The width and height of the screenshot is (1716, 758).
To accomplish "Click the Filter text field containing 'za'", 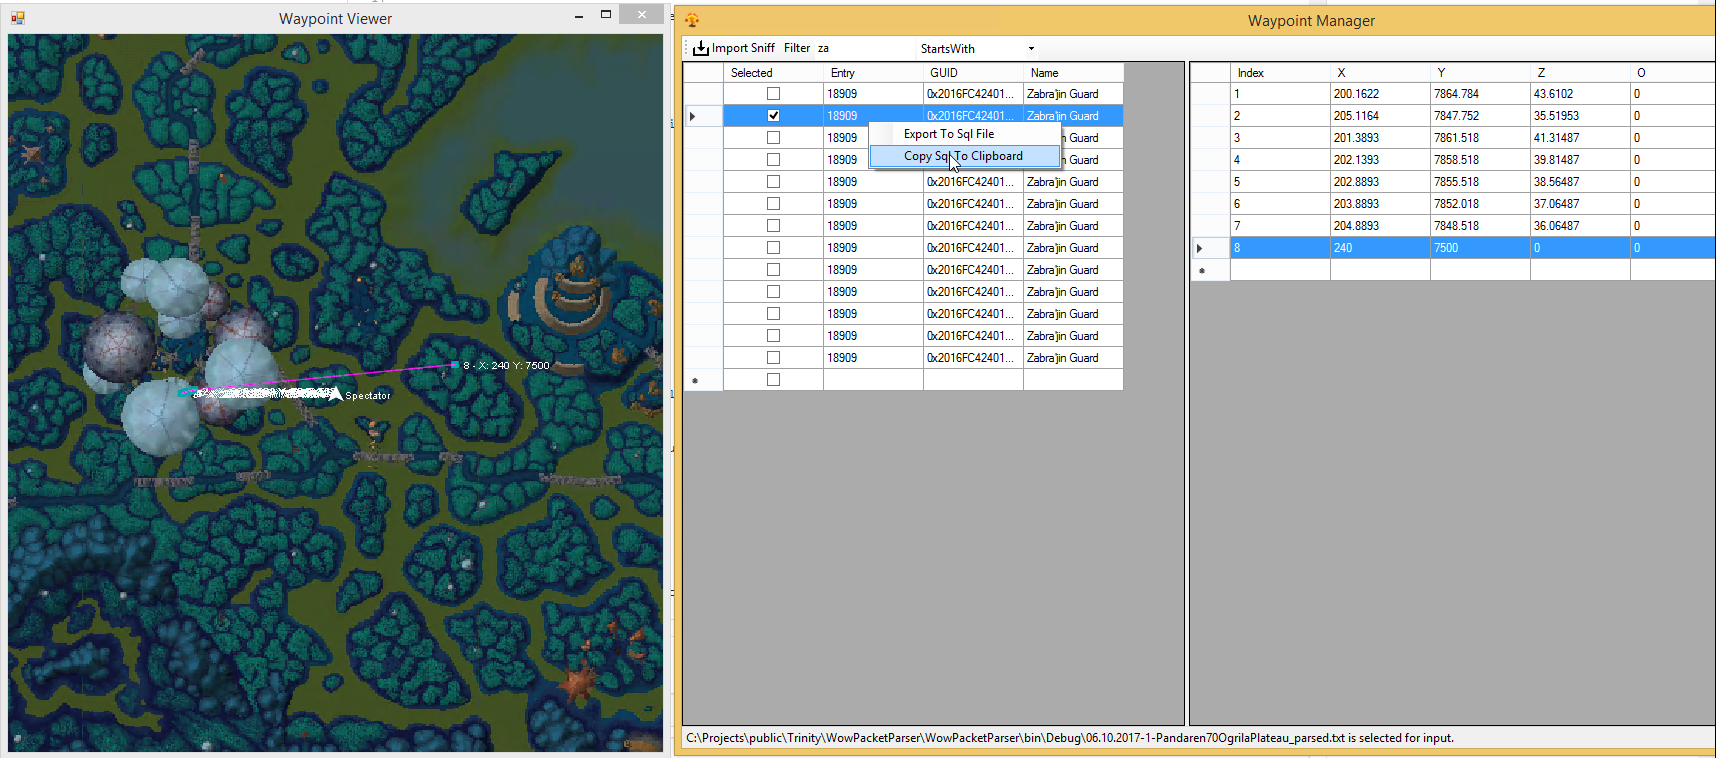I will [x=864, y=48].
